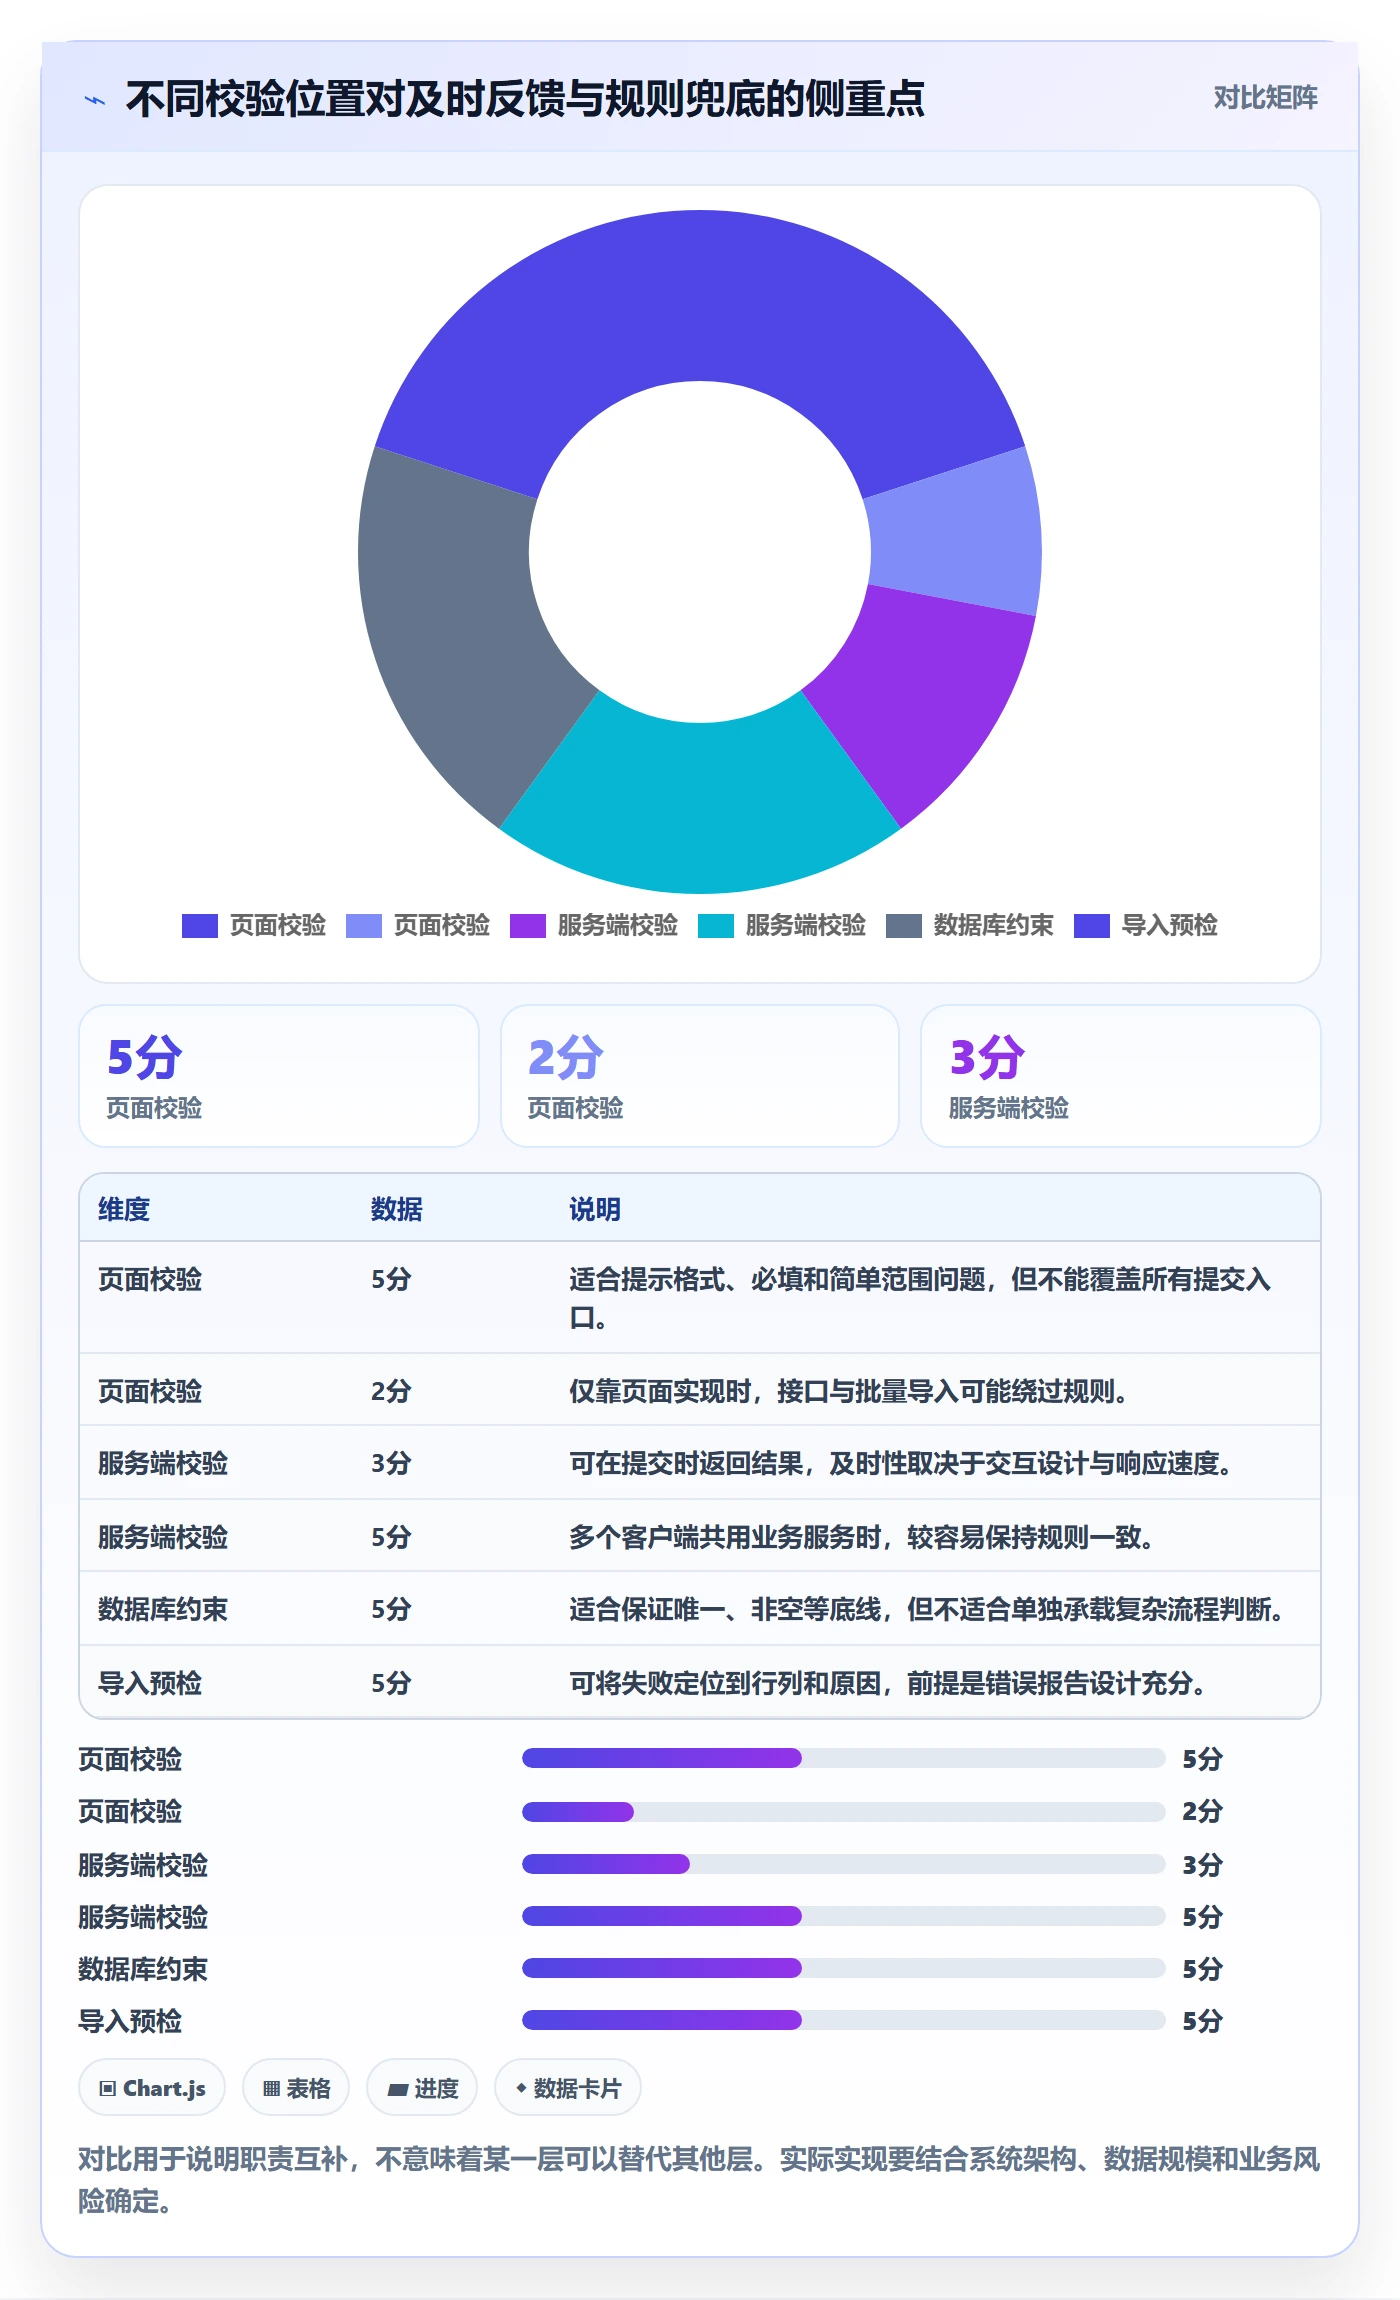Open the 5分 页面校验 stat card
Screen dimensions: 1400x2300
(279, 1076)
